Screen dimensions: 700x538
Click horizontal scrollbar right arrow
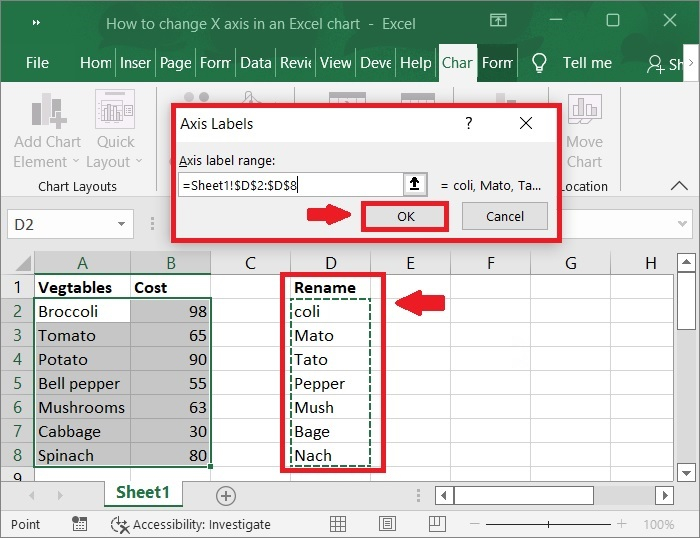pyautogui.click(x=665, y=495)
